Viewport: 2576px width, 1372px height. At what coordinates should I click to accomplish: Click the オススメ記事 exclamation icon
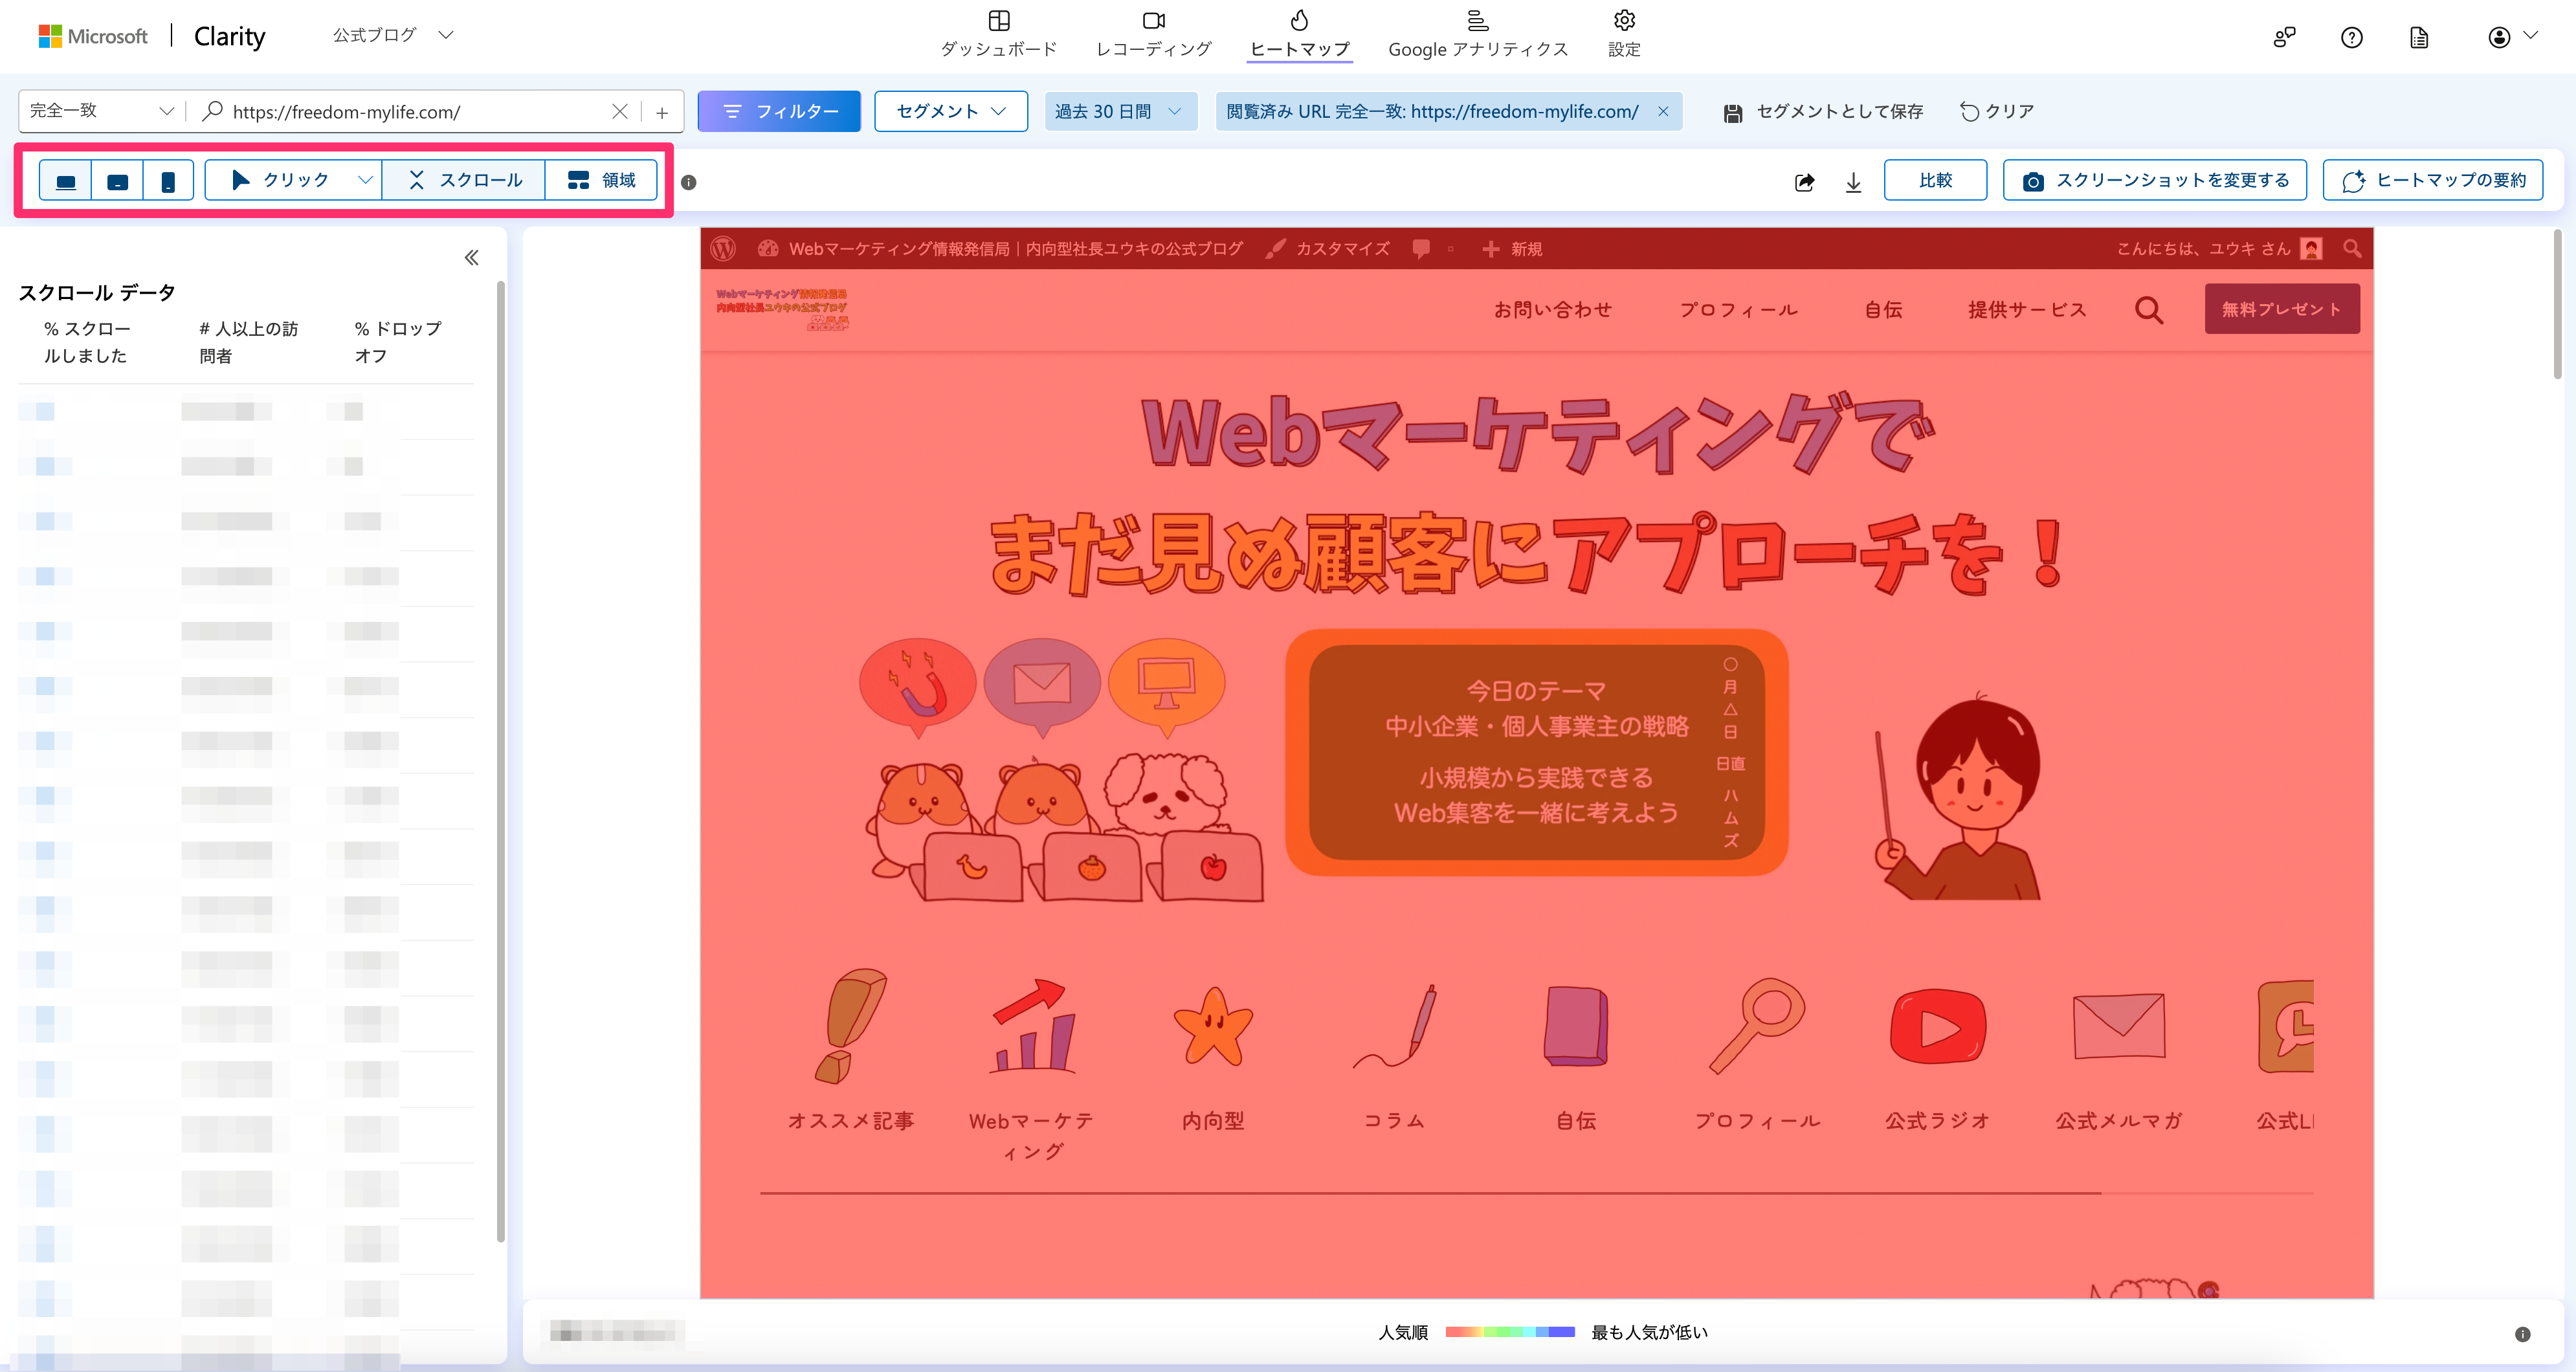852,1026
